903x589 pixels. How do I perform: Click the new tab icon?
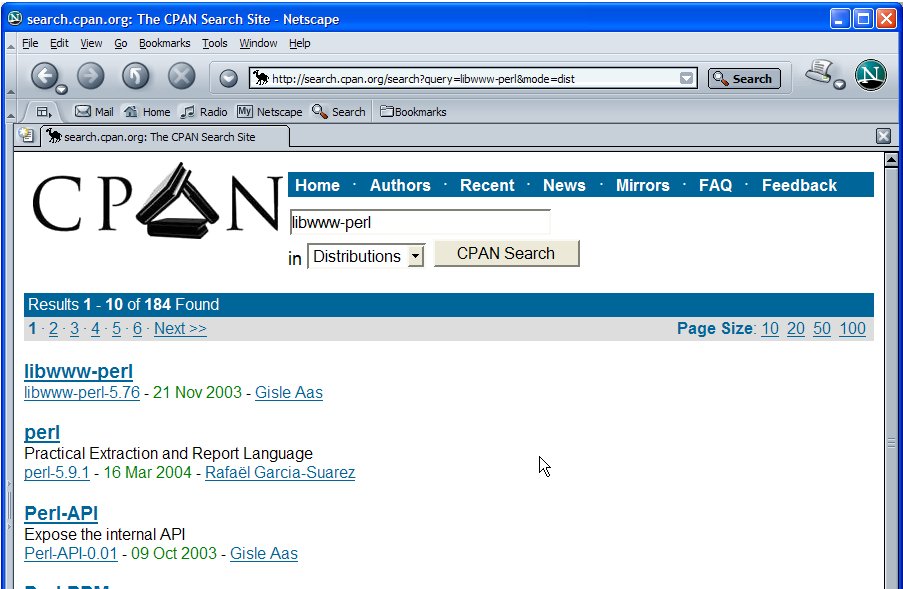[x=26, y=135]
